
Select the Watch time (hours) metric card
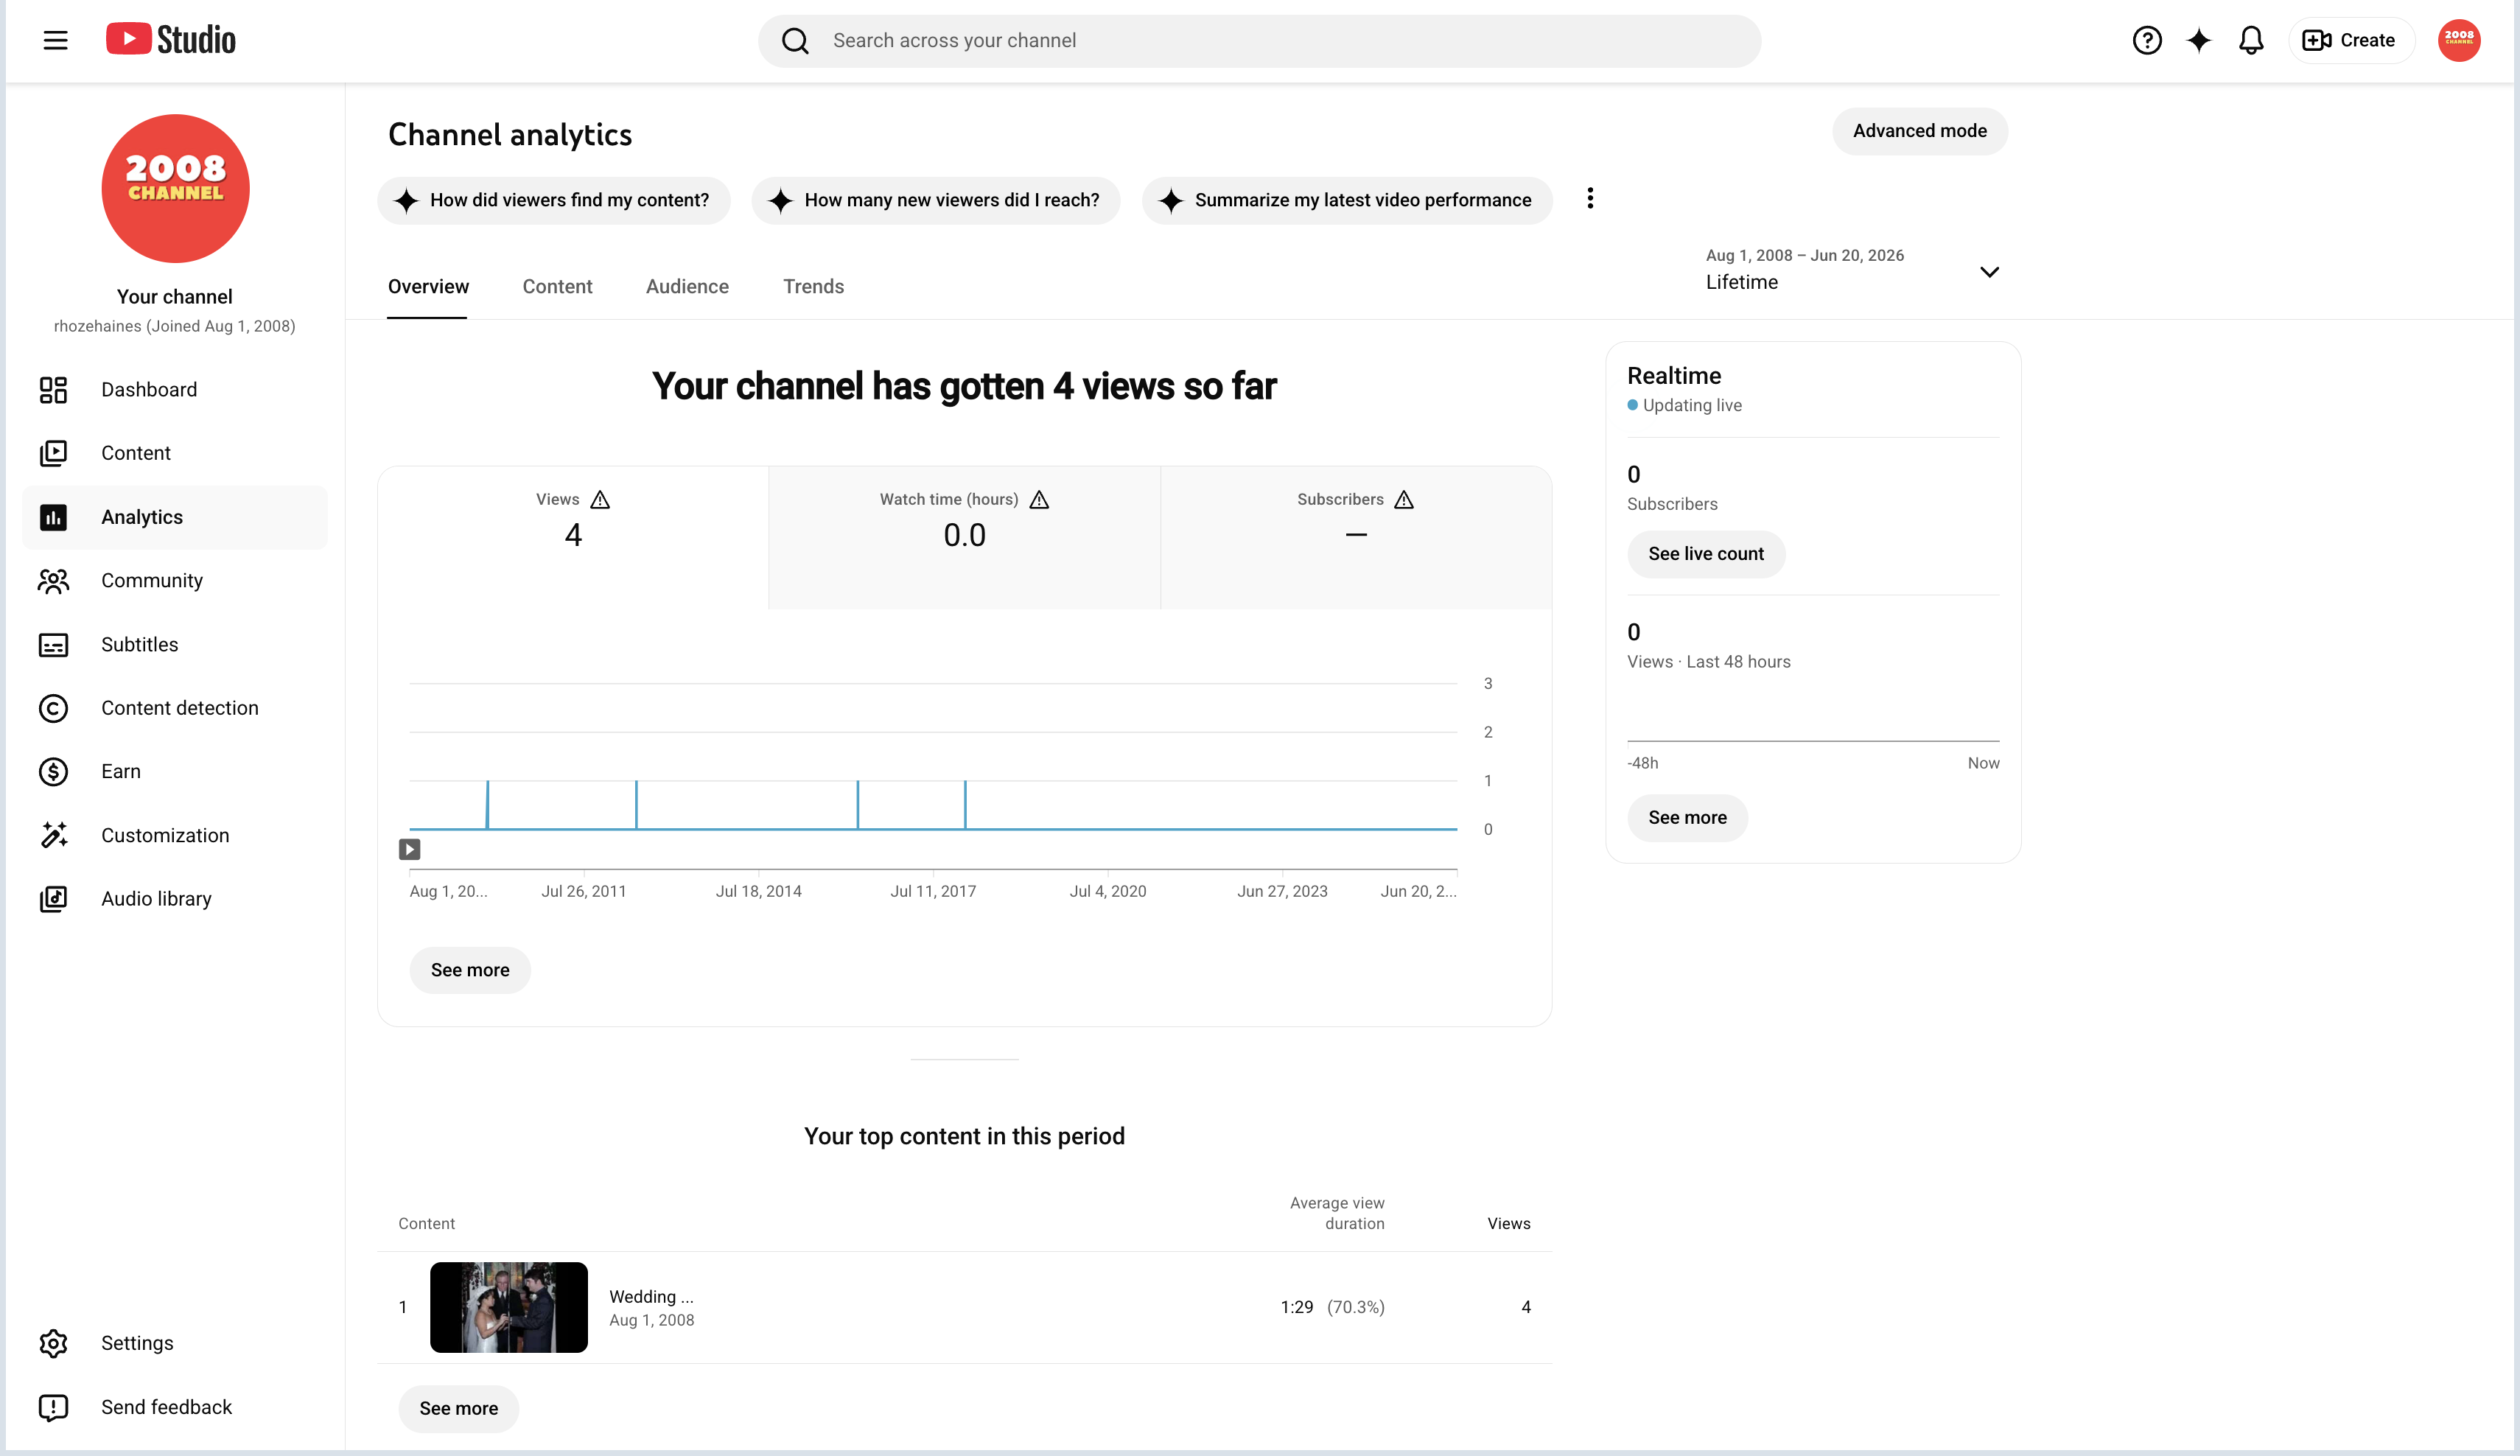click(964, 537)
